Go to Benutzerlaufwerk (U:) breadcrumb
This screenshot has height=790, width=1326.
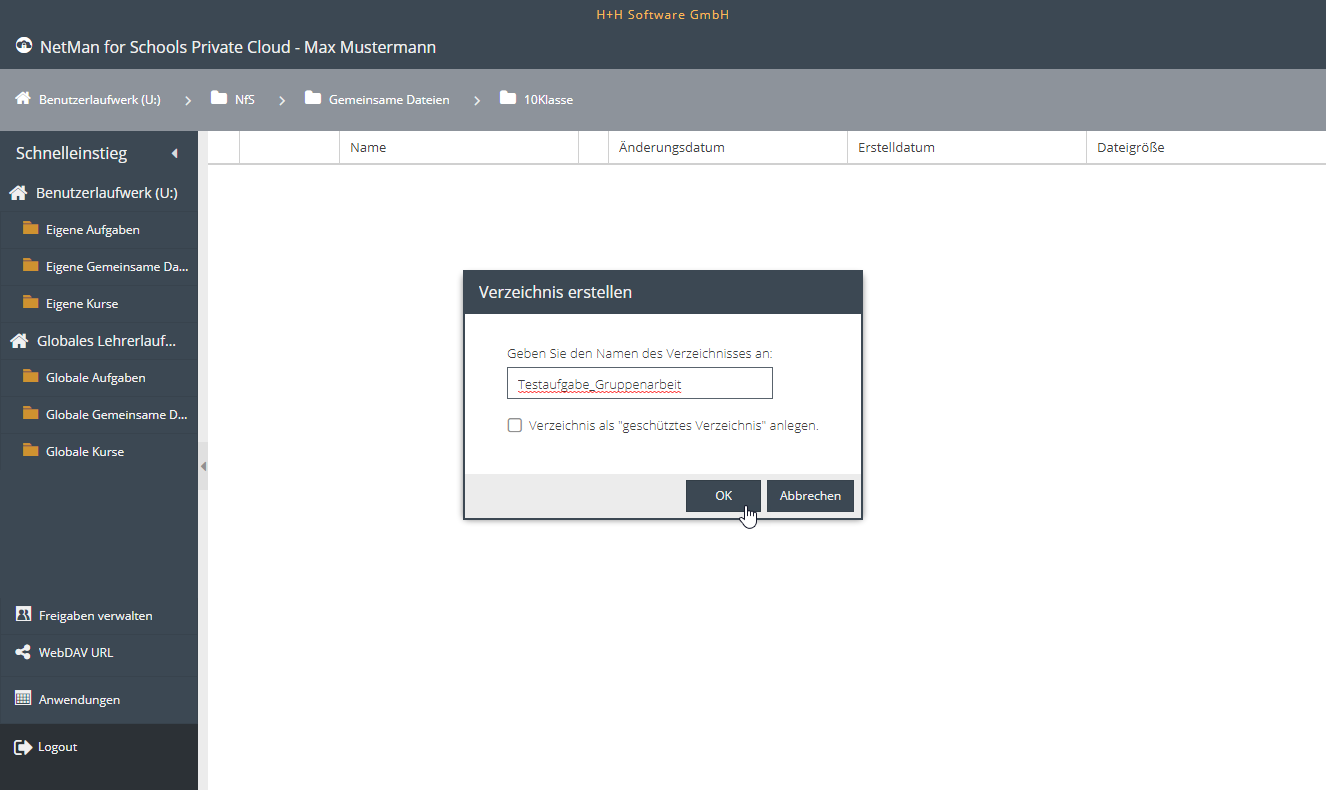coord(100,100)
